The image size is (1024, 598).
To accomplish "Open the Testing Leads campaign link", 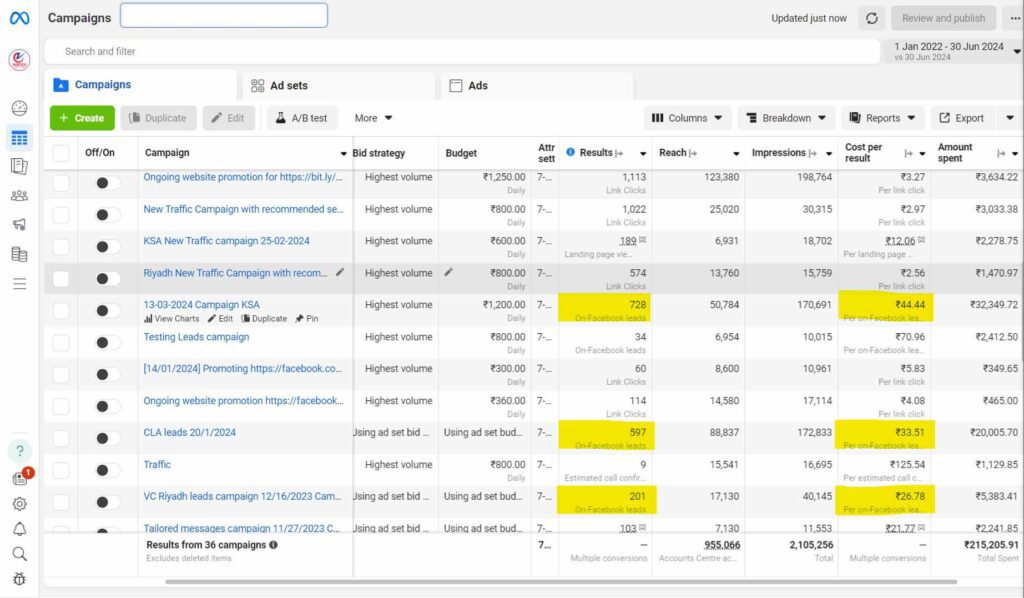I will [196, 337].
